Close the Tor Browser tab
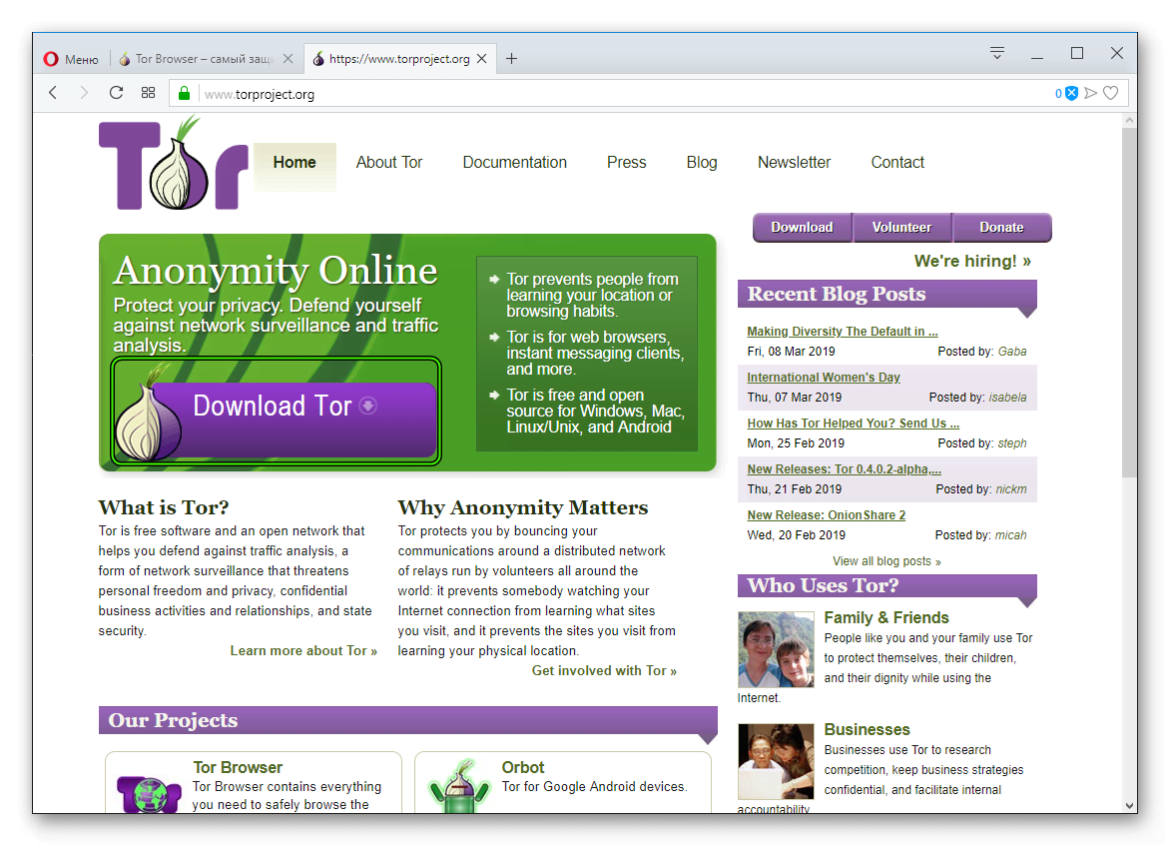The width and height of the screenshot is (1170, 846). 288,59
